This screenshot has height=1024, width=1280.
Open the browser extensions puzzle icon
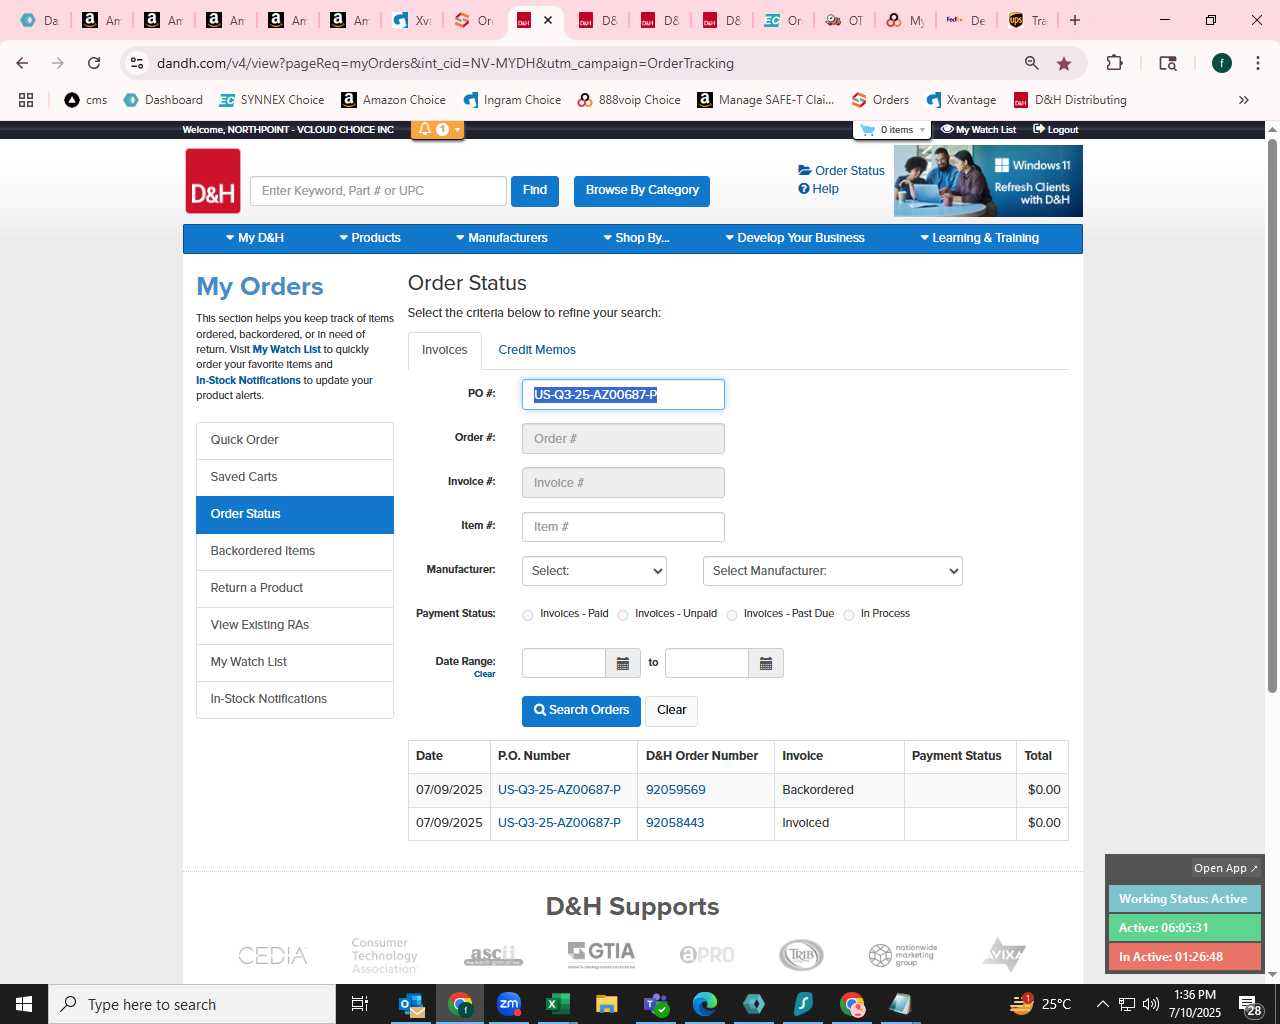pos(1114,63)
